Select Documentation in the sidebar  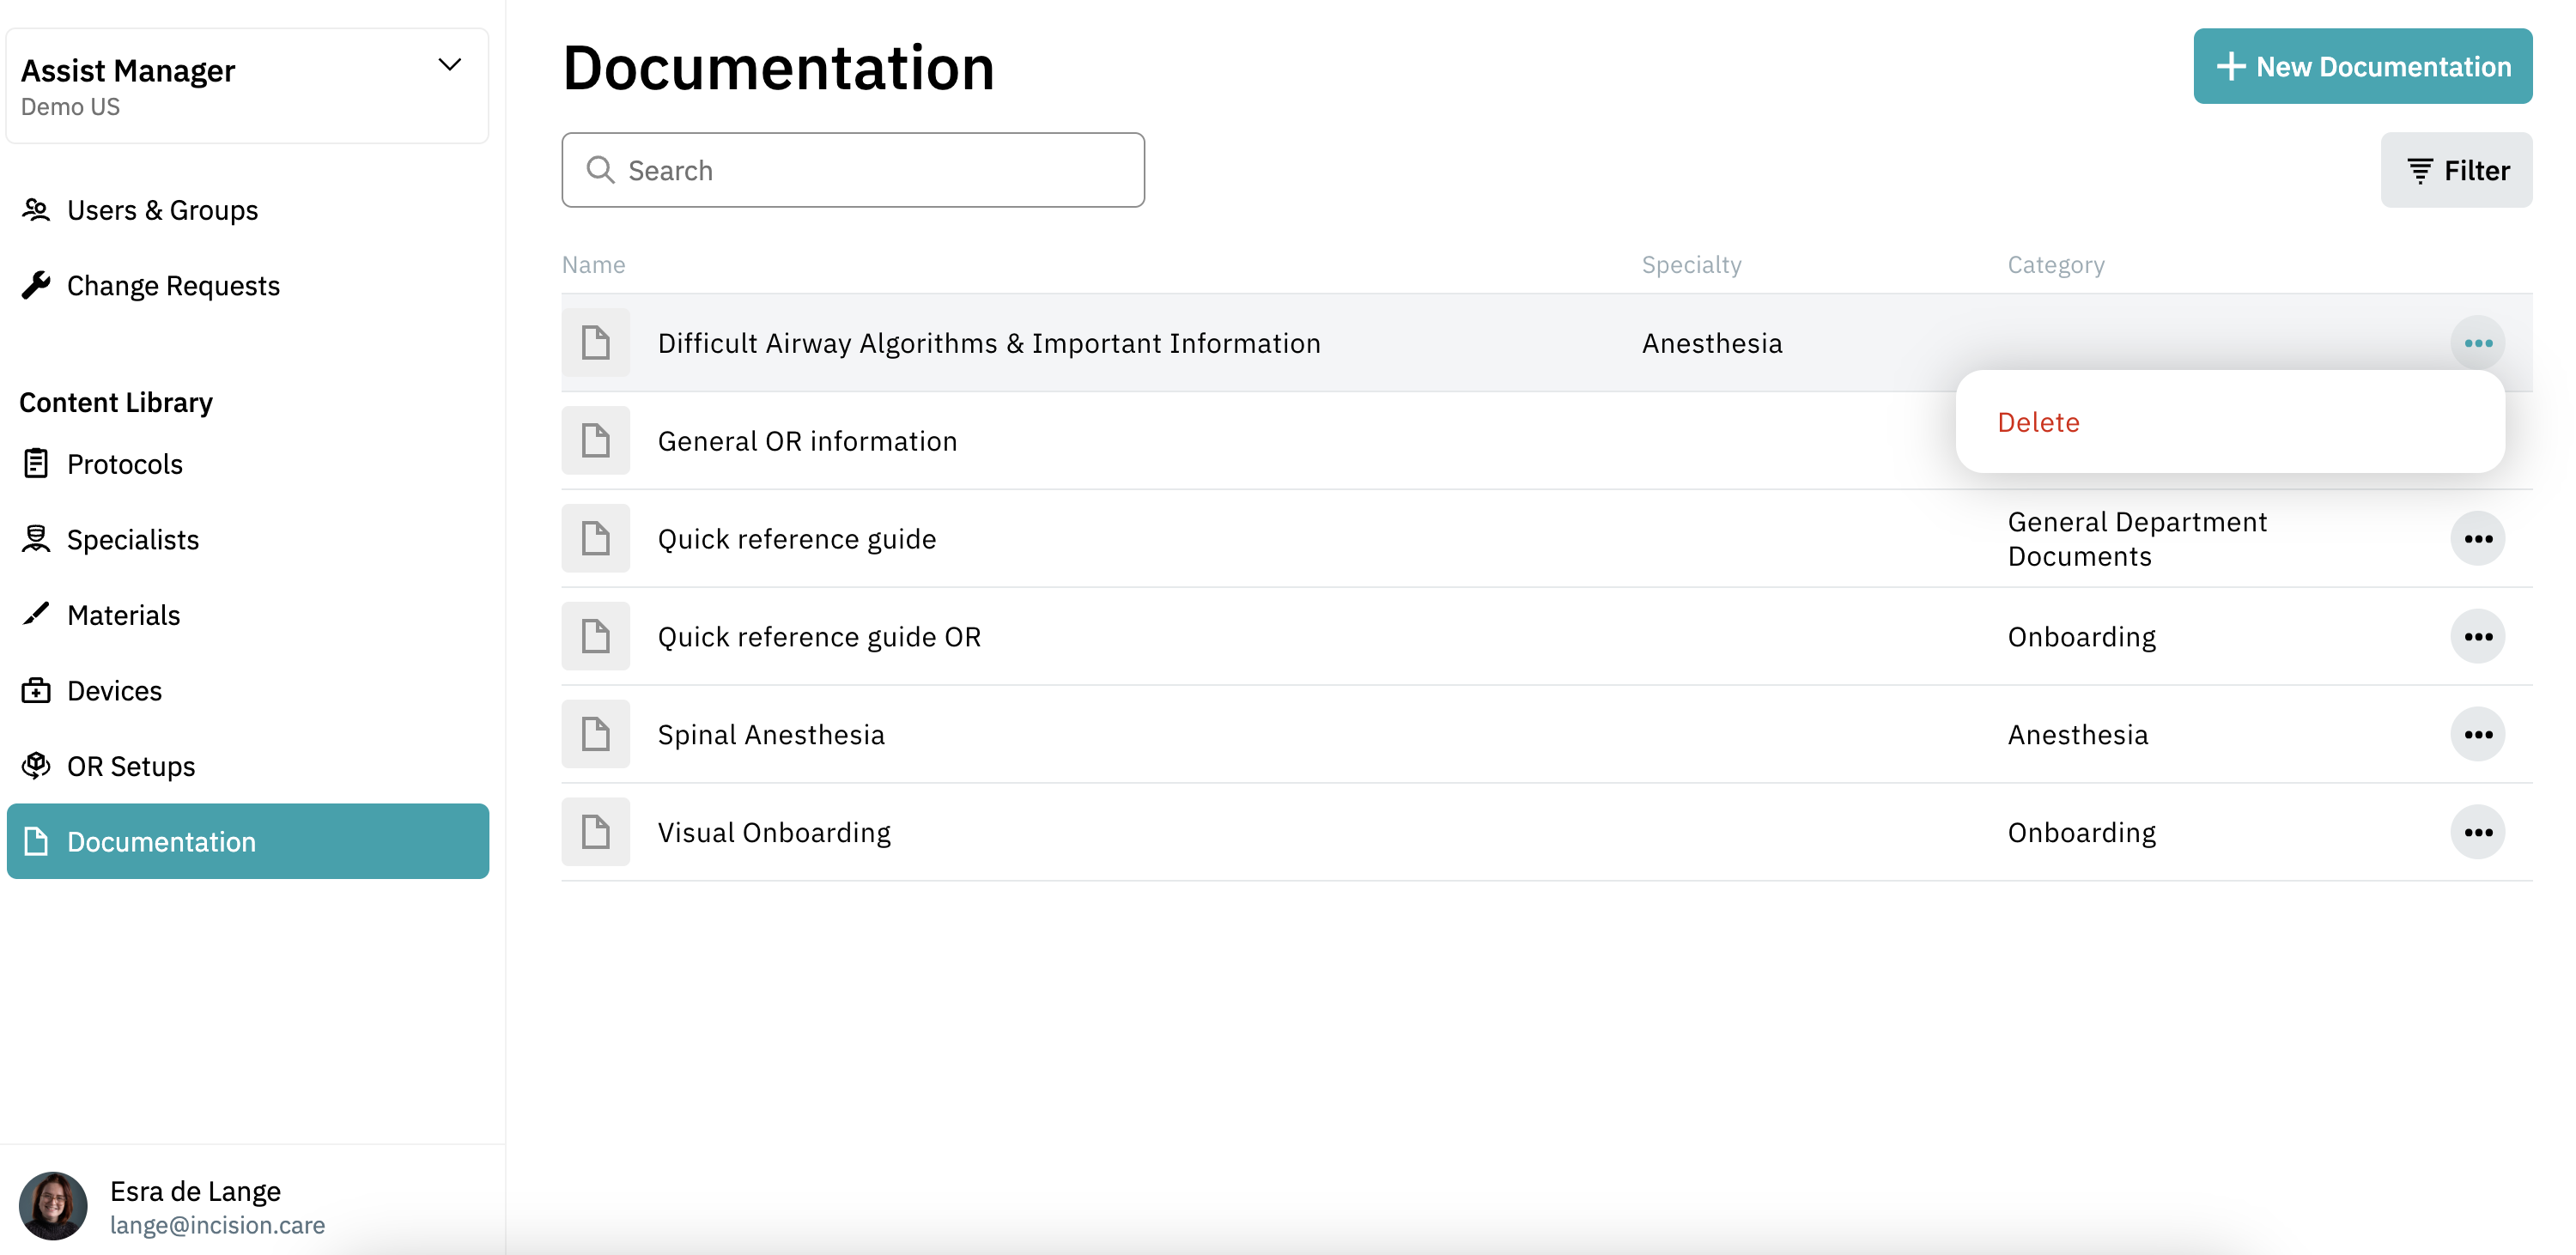(248, 841)
